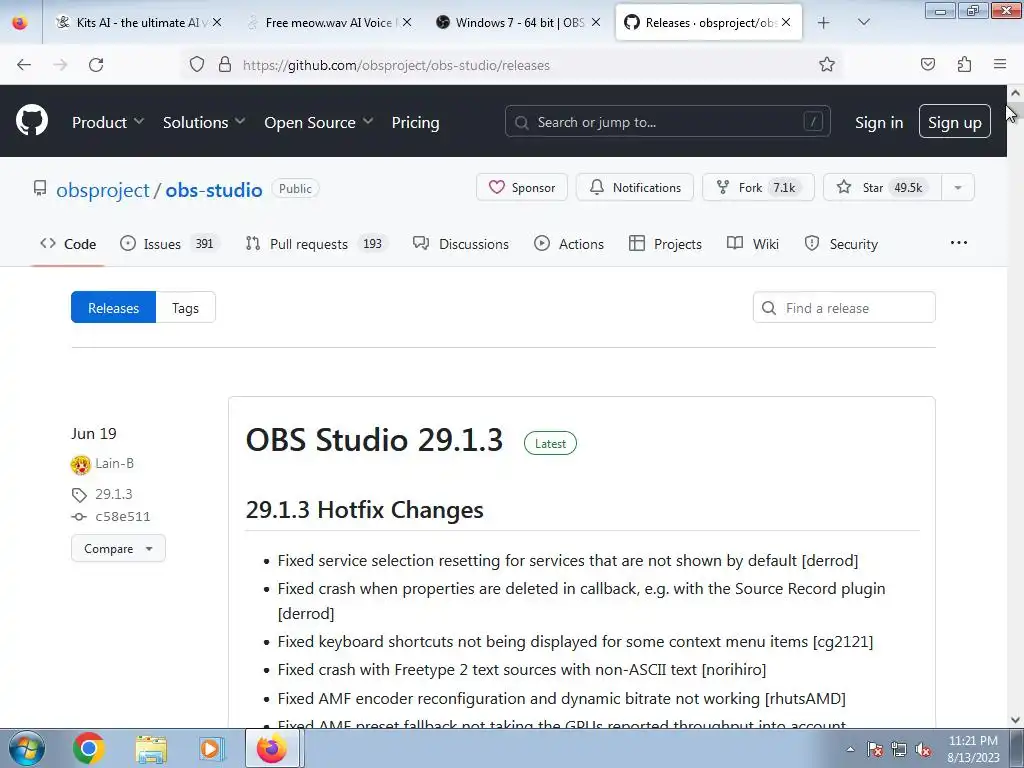Open the Code tab
Image resolution: width=1024 pixels, height=768 pixels.
68,244
